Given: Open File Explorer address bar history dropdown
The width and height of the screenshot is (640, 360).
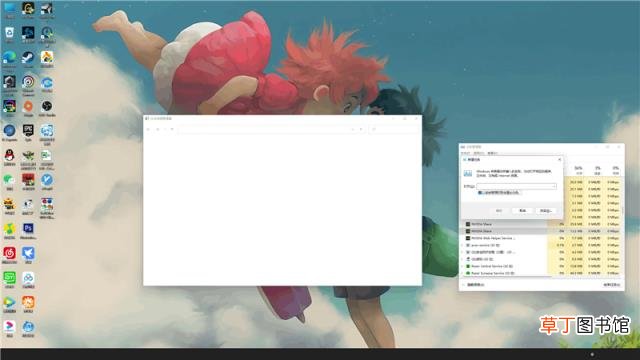Looking at the screenshot, I should pyautogui.click(x=353, y=129).
